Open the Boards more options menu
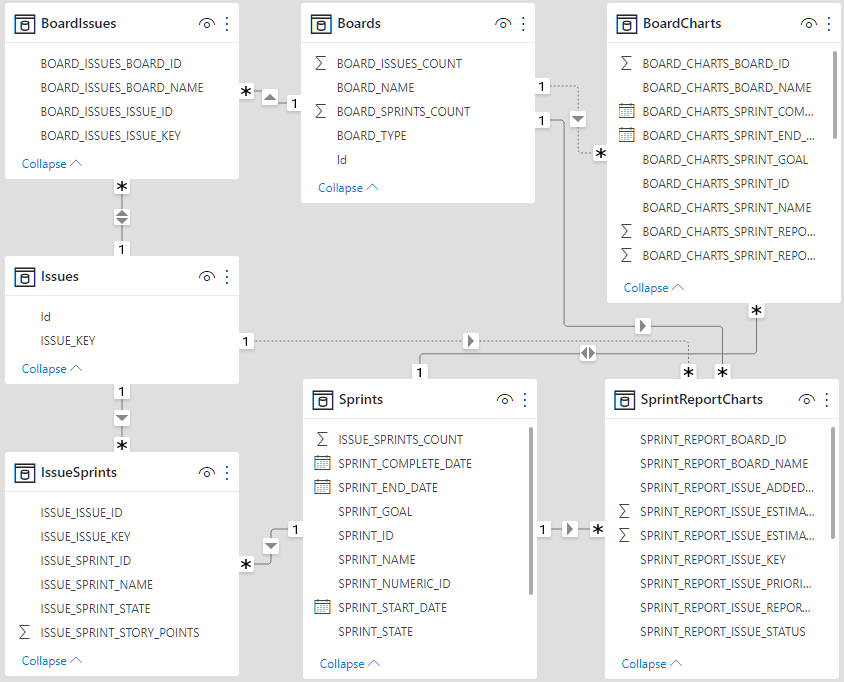The width and height of the screenshot is (844, 682). [523, 24]
